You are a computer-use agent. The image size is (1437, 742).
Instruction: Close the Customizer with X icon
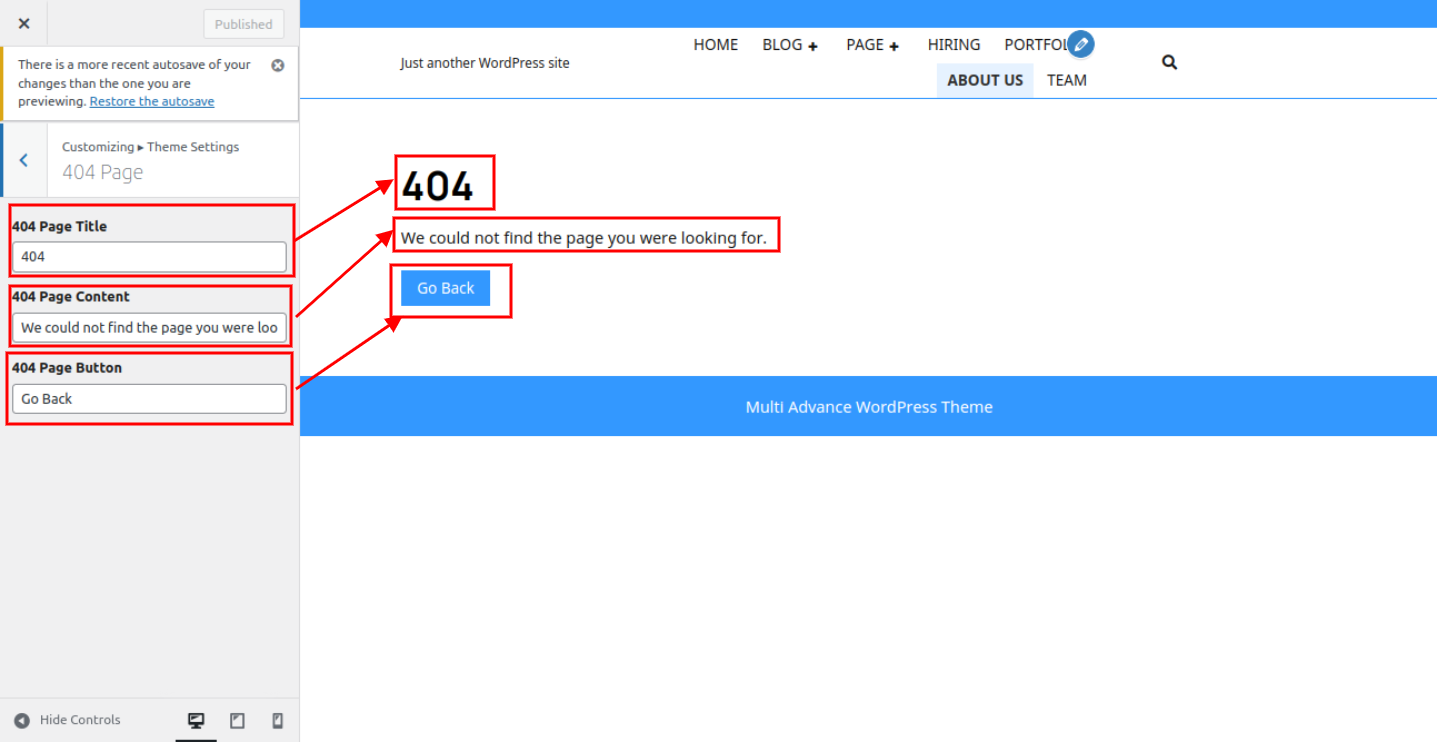pos(24,23)
